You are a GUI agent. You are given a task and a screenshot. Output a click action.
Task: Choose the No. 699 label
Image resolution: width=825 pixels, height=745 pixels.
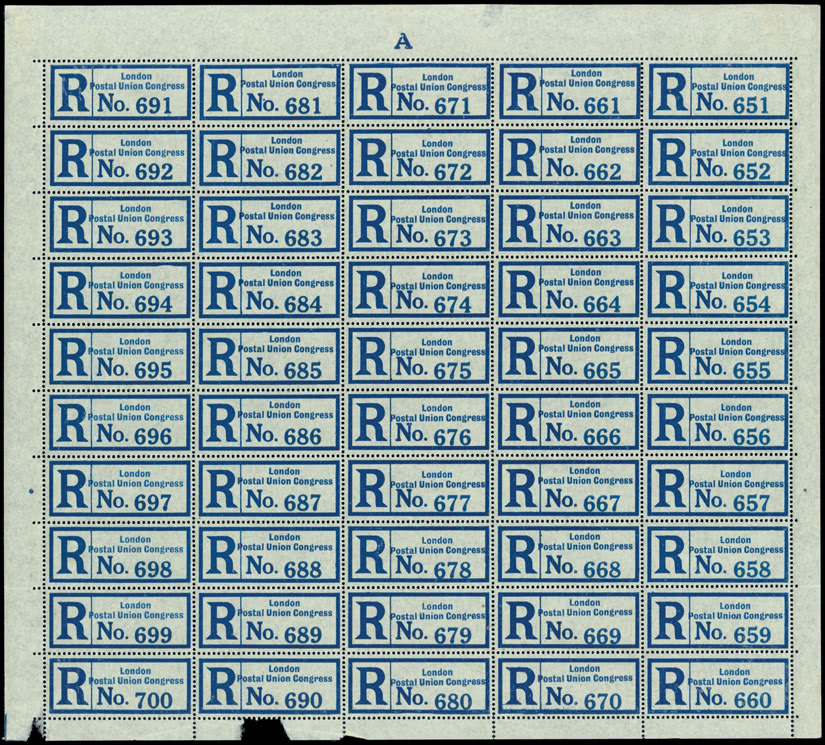coord(120,621)
